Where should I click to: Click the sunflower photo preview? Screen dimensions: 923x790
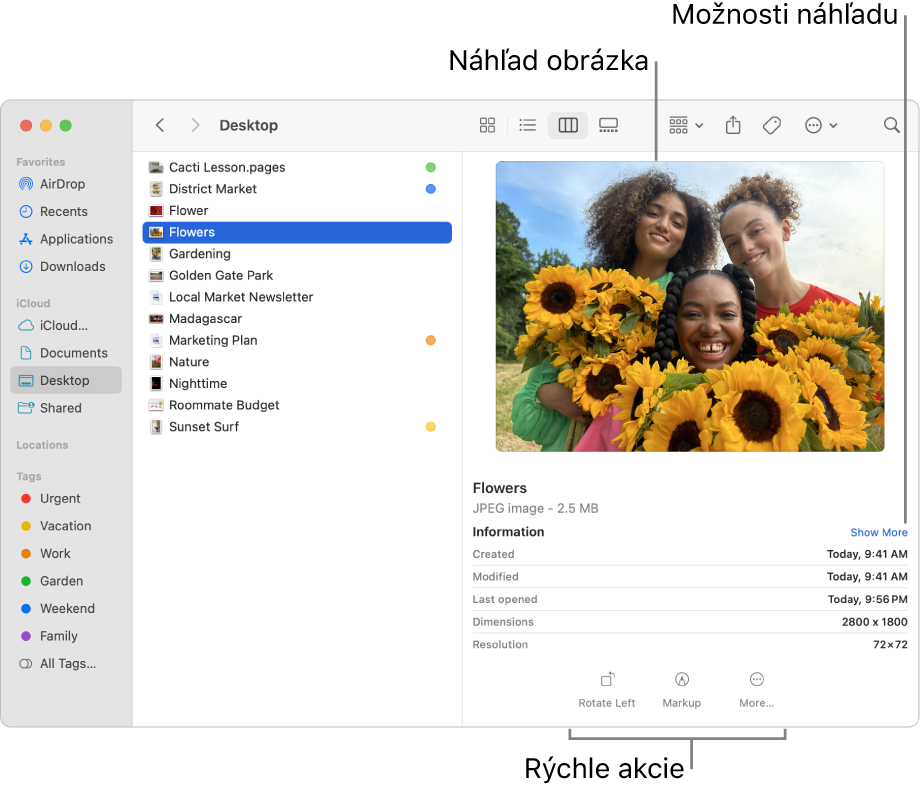click(x=690, y=307)
